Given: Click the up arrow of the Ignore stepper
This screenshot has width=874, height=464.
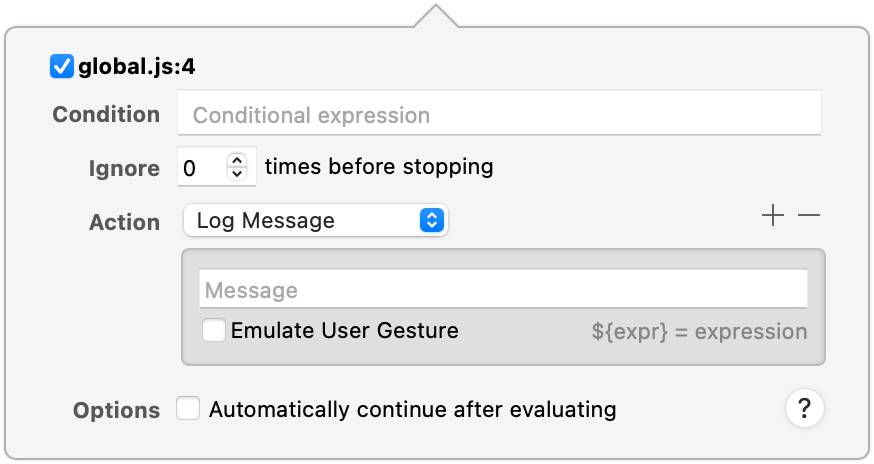Looking at the screenshot, I should [237, 160].
